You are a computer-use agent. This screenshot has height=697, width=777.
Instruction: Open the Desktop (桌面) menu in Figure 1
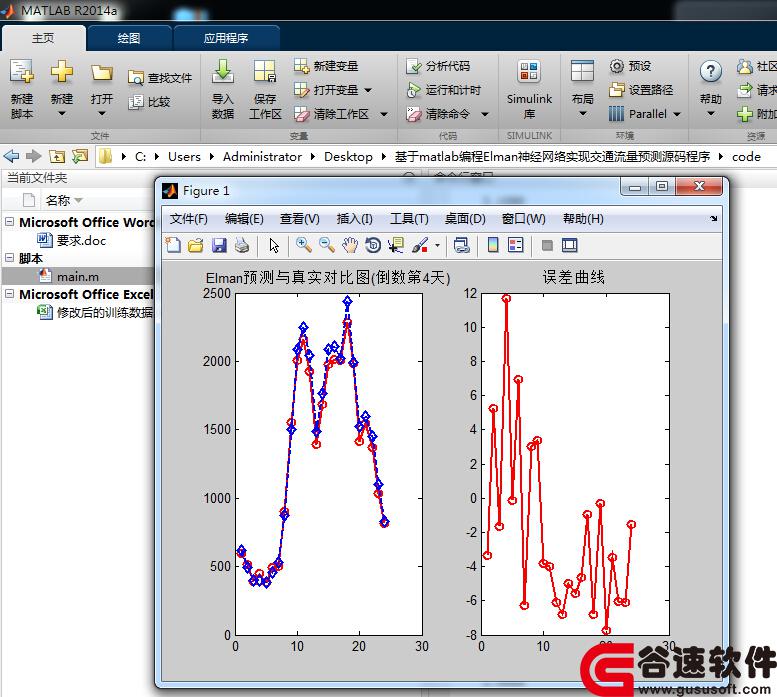pos(465,218)
